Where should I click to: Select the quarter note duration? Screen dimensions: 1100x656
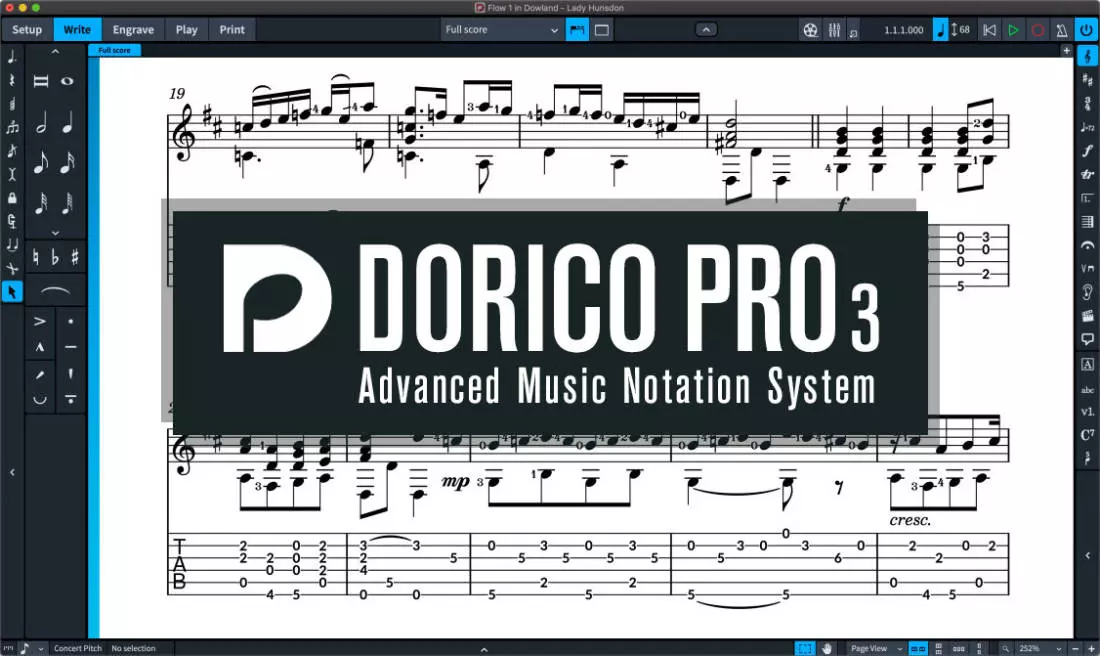[68, 125]
